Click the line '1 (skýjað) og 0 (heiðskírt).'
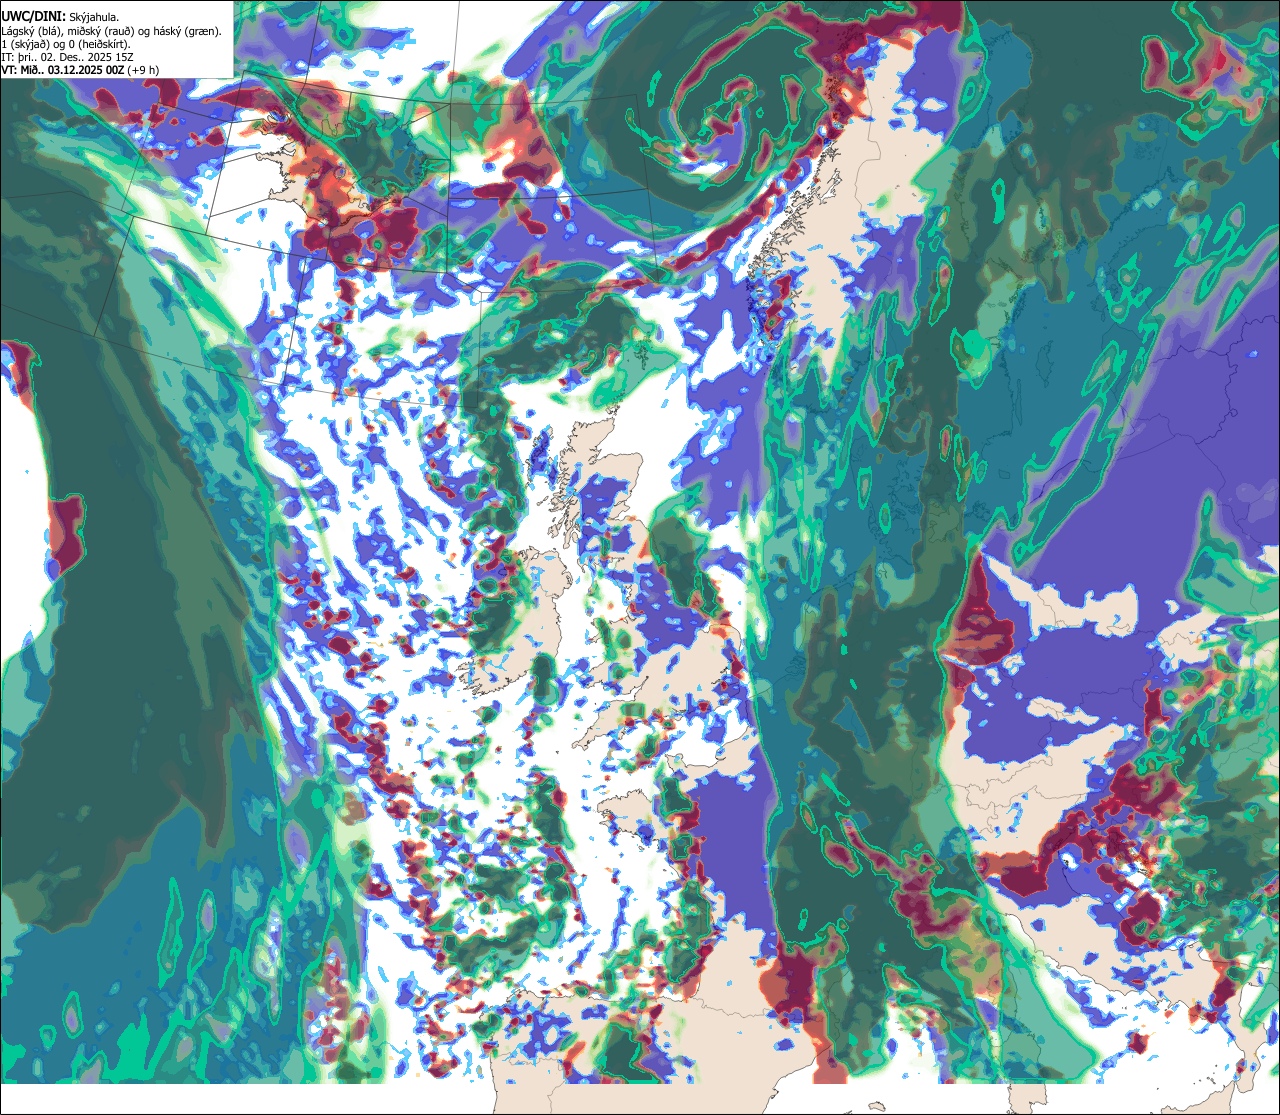 [66, 44]
